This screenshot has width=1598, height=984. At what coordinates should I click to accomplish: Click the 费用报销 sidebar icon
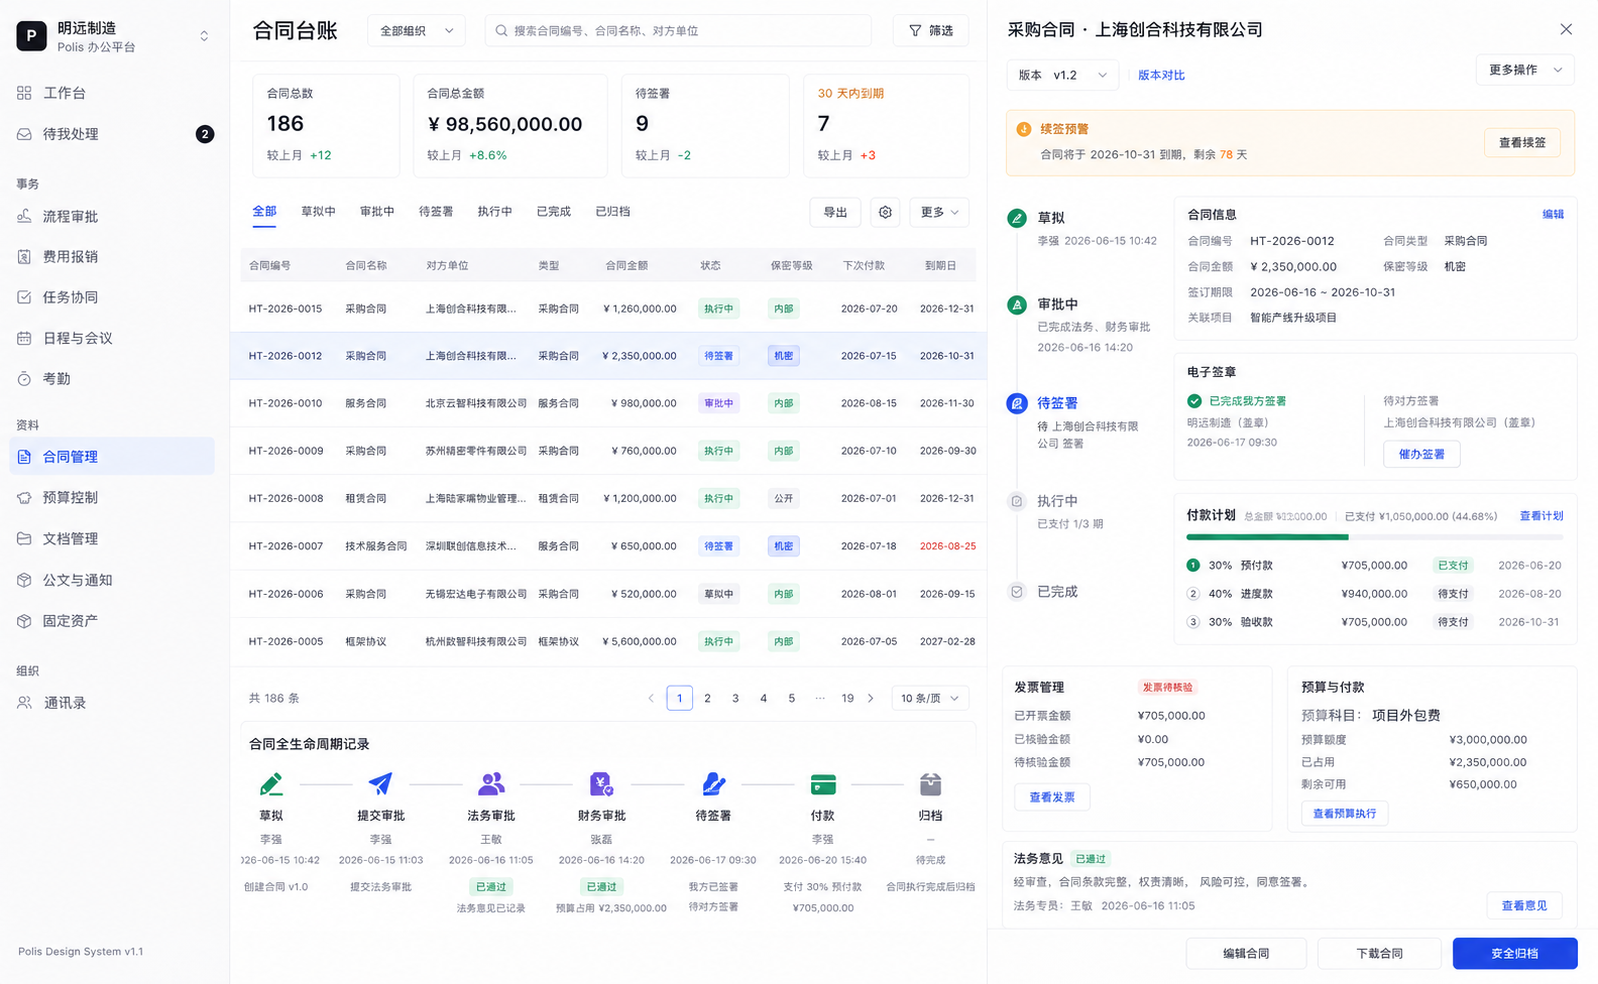click(x=24, y=257)
